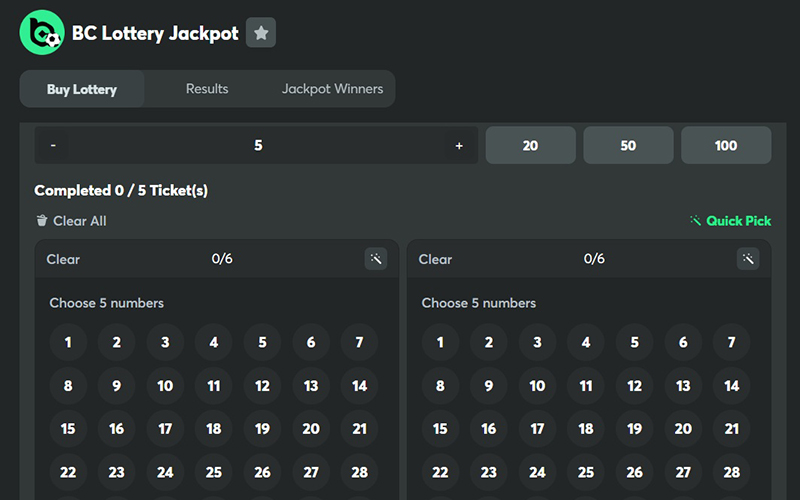Set ticket quantity to 100
Image resolution: width=800 pixels, height=500 pixels.
pos(726,145)
